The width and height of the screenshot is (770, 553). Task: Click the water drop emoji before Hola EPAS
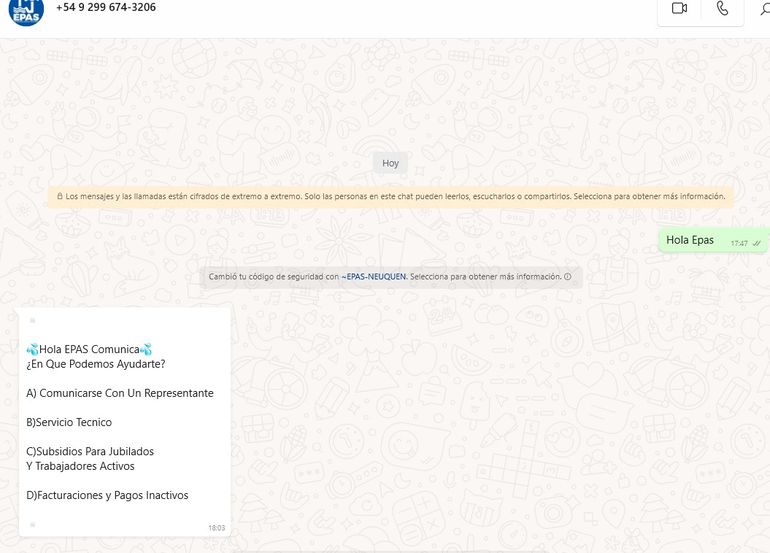click(x=32, y=349)
